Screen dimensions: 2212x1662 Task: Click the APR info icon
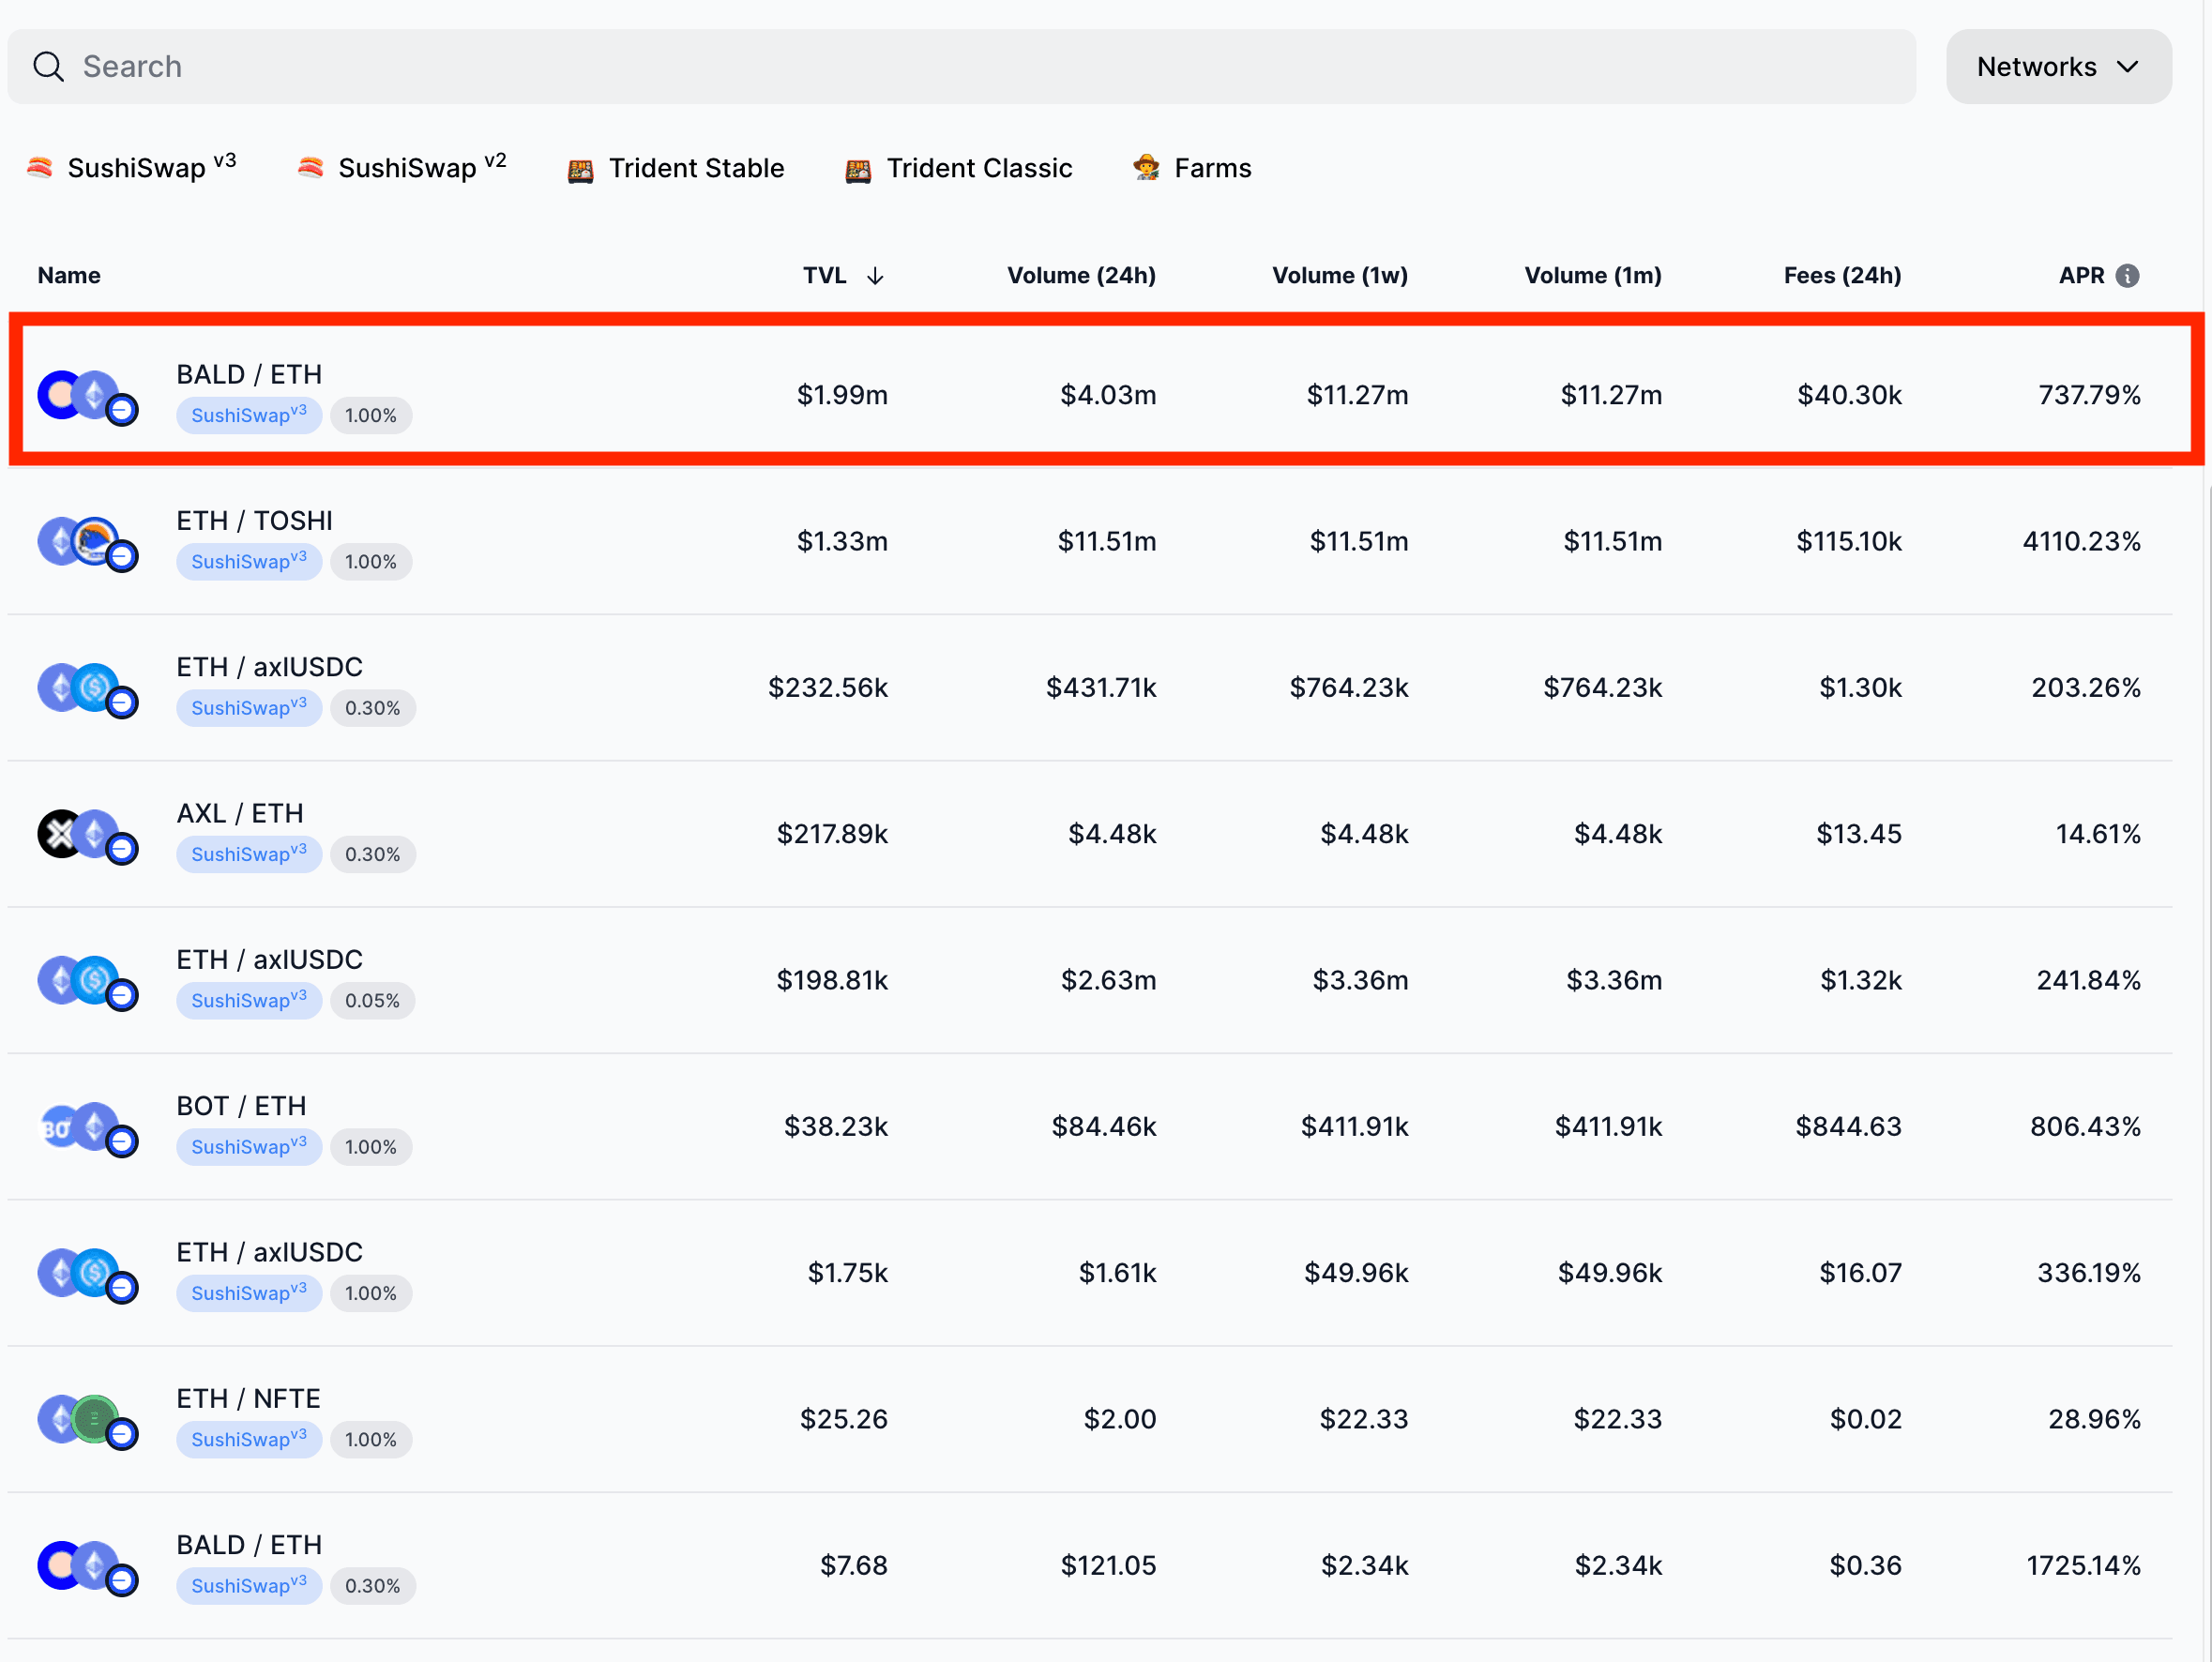pyautogui.click(x=2128, y=276)
